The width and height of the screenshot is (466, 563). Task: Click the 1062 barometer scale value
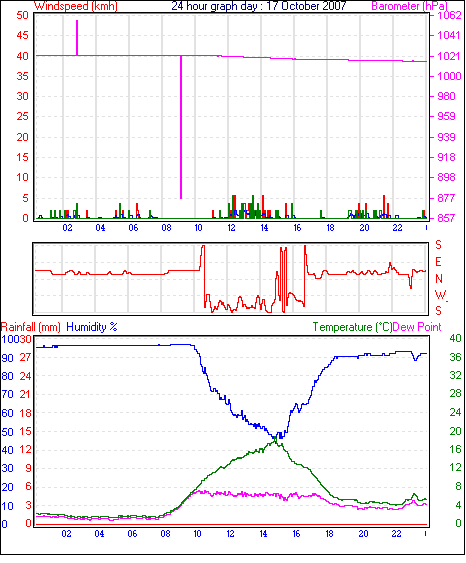449,15
